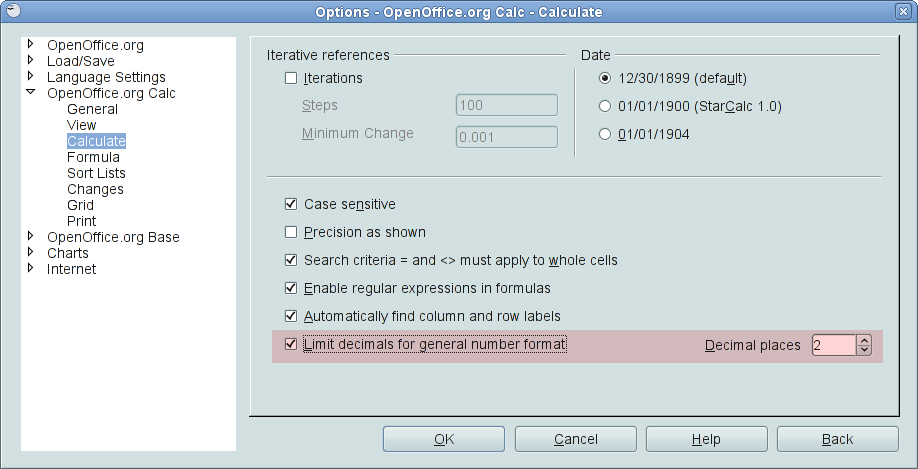The height and width of the screenshot is (469, 918).
Task: Toggle Limit decimals for general number format
Action: [x=291, y=344]
